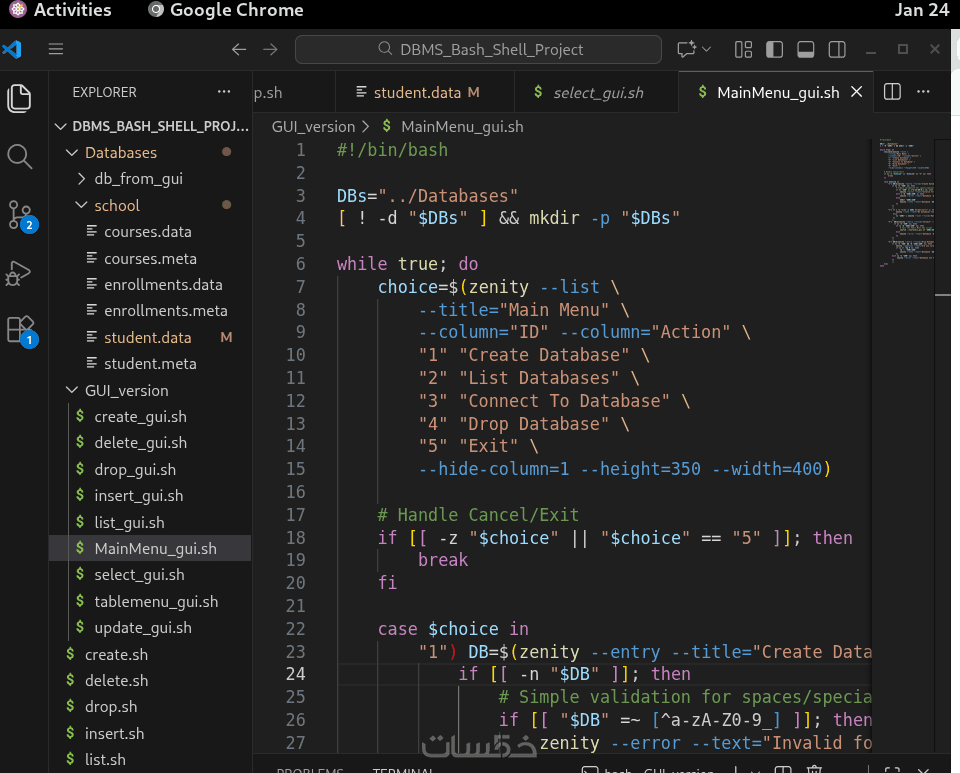Screen dimensions: 960x773
Task: Toggle the bottom panel layout button
Action: click(x=805, y=49)
